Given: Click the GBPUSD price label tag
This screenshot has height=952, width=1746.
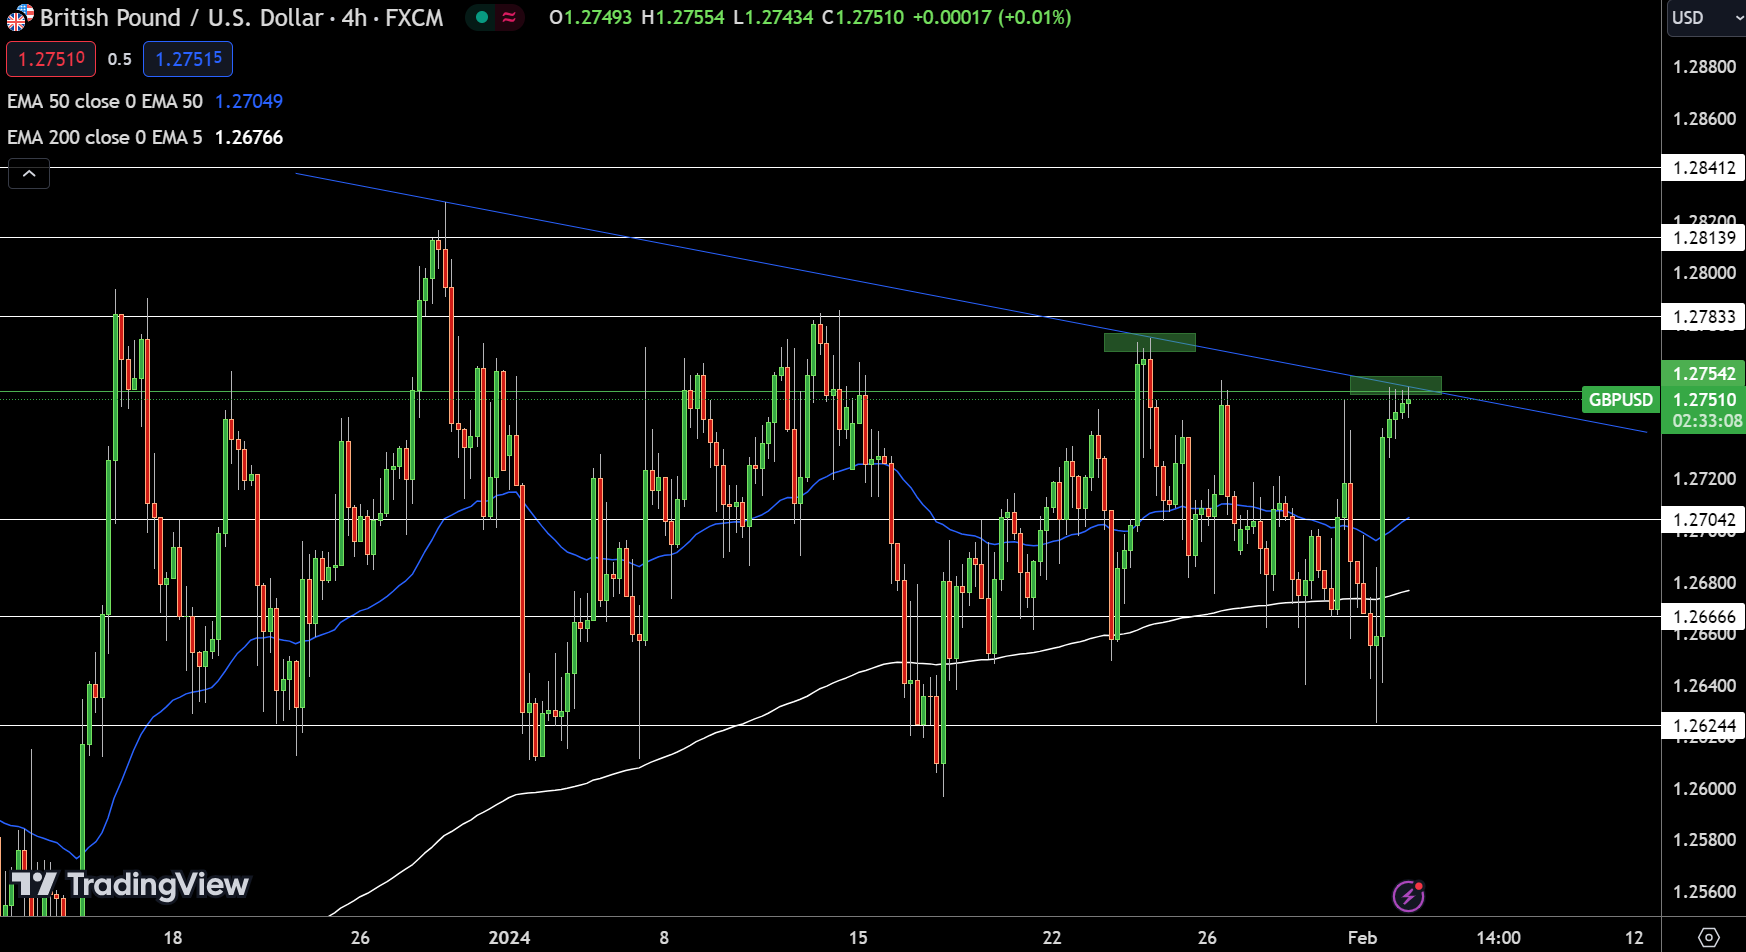Looking at the screenshot, I should click(x=1620, y=399).
